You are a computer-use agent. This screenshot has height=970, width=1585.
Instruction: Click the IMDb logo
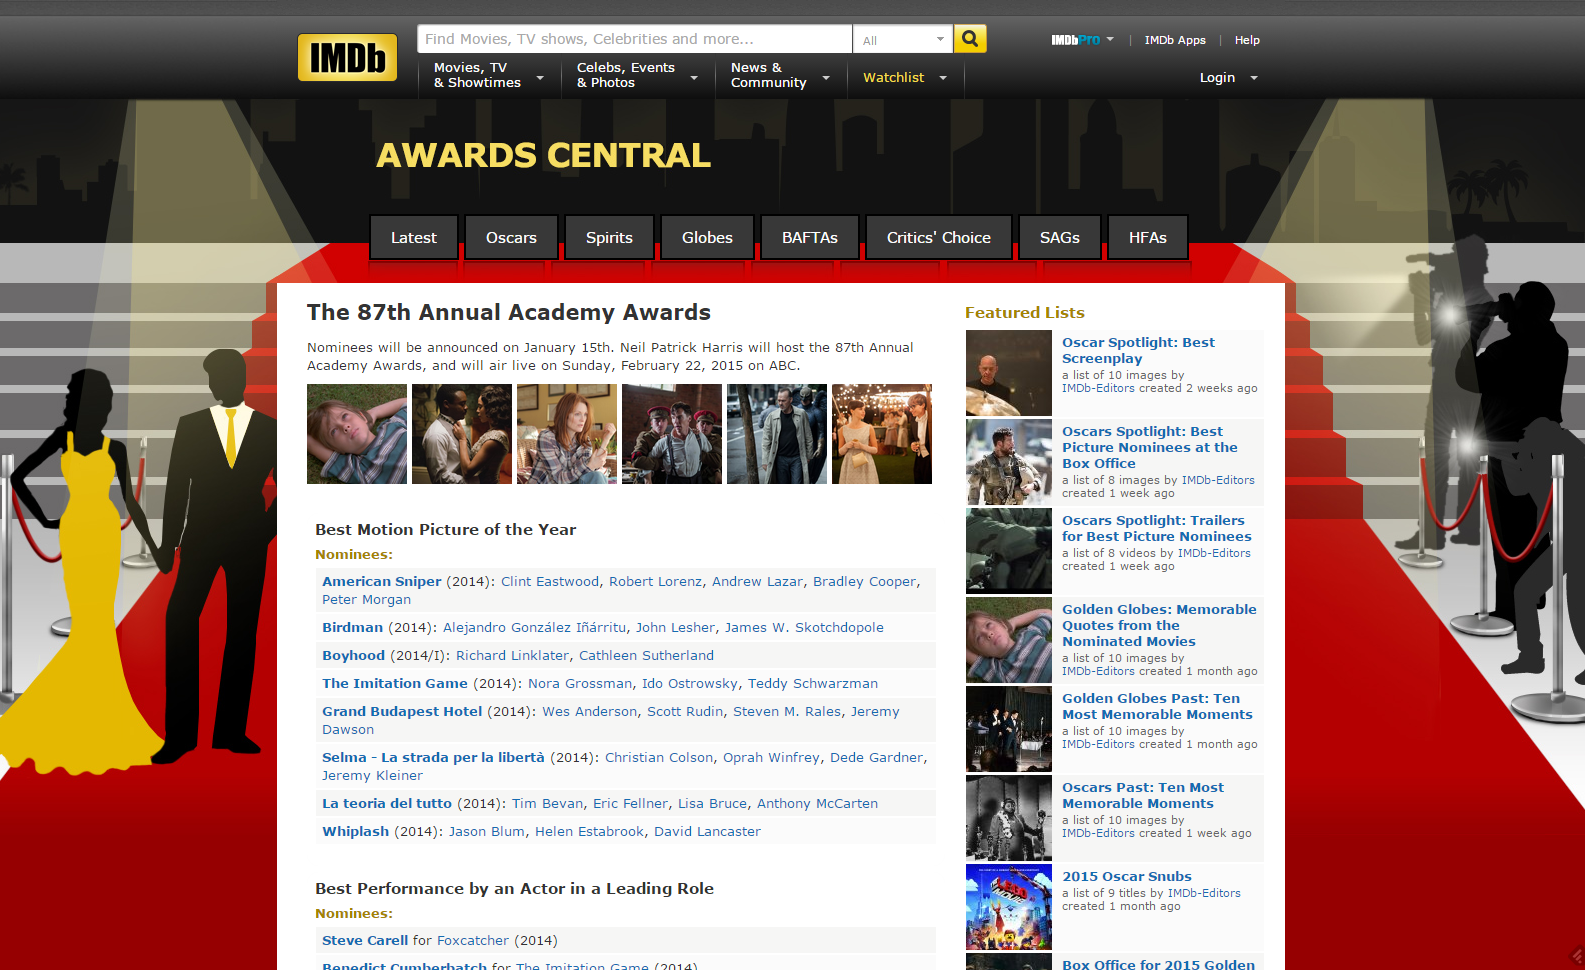click(x=347, y=57)
